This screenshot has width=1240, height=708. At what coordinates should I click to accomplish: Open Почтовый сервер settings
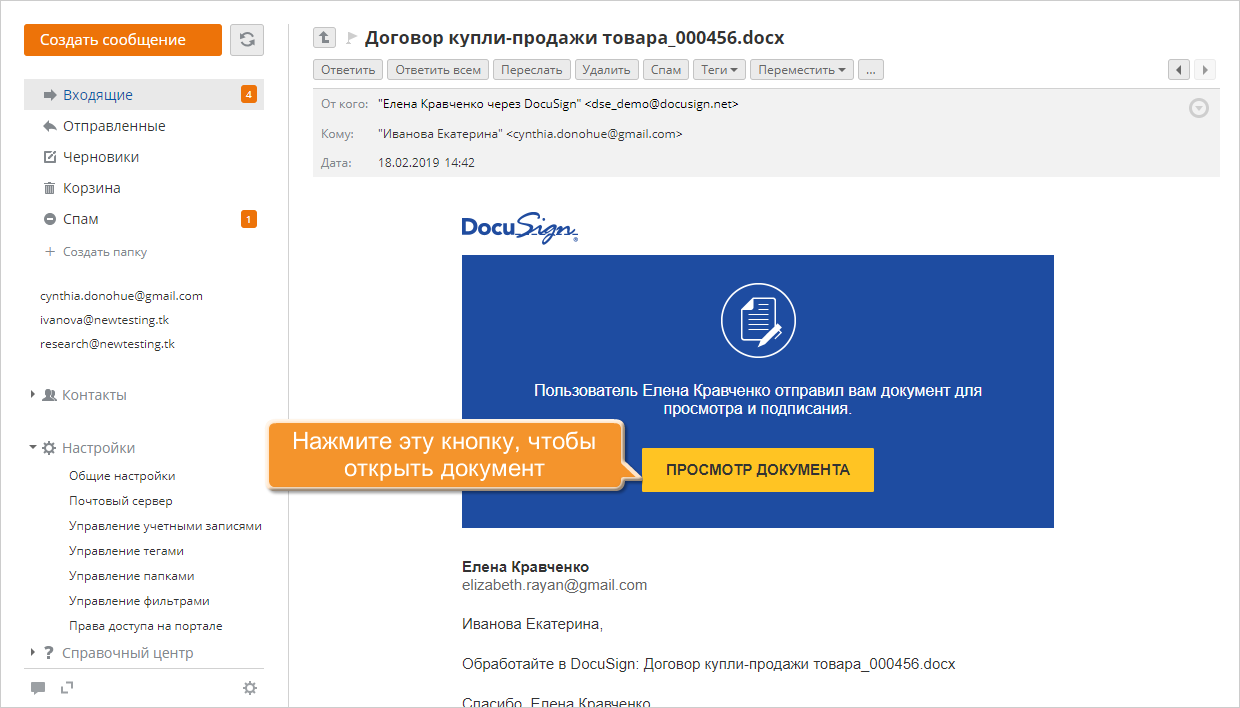point(121,501)
